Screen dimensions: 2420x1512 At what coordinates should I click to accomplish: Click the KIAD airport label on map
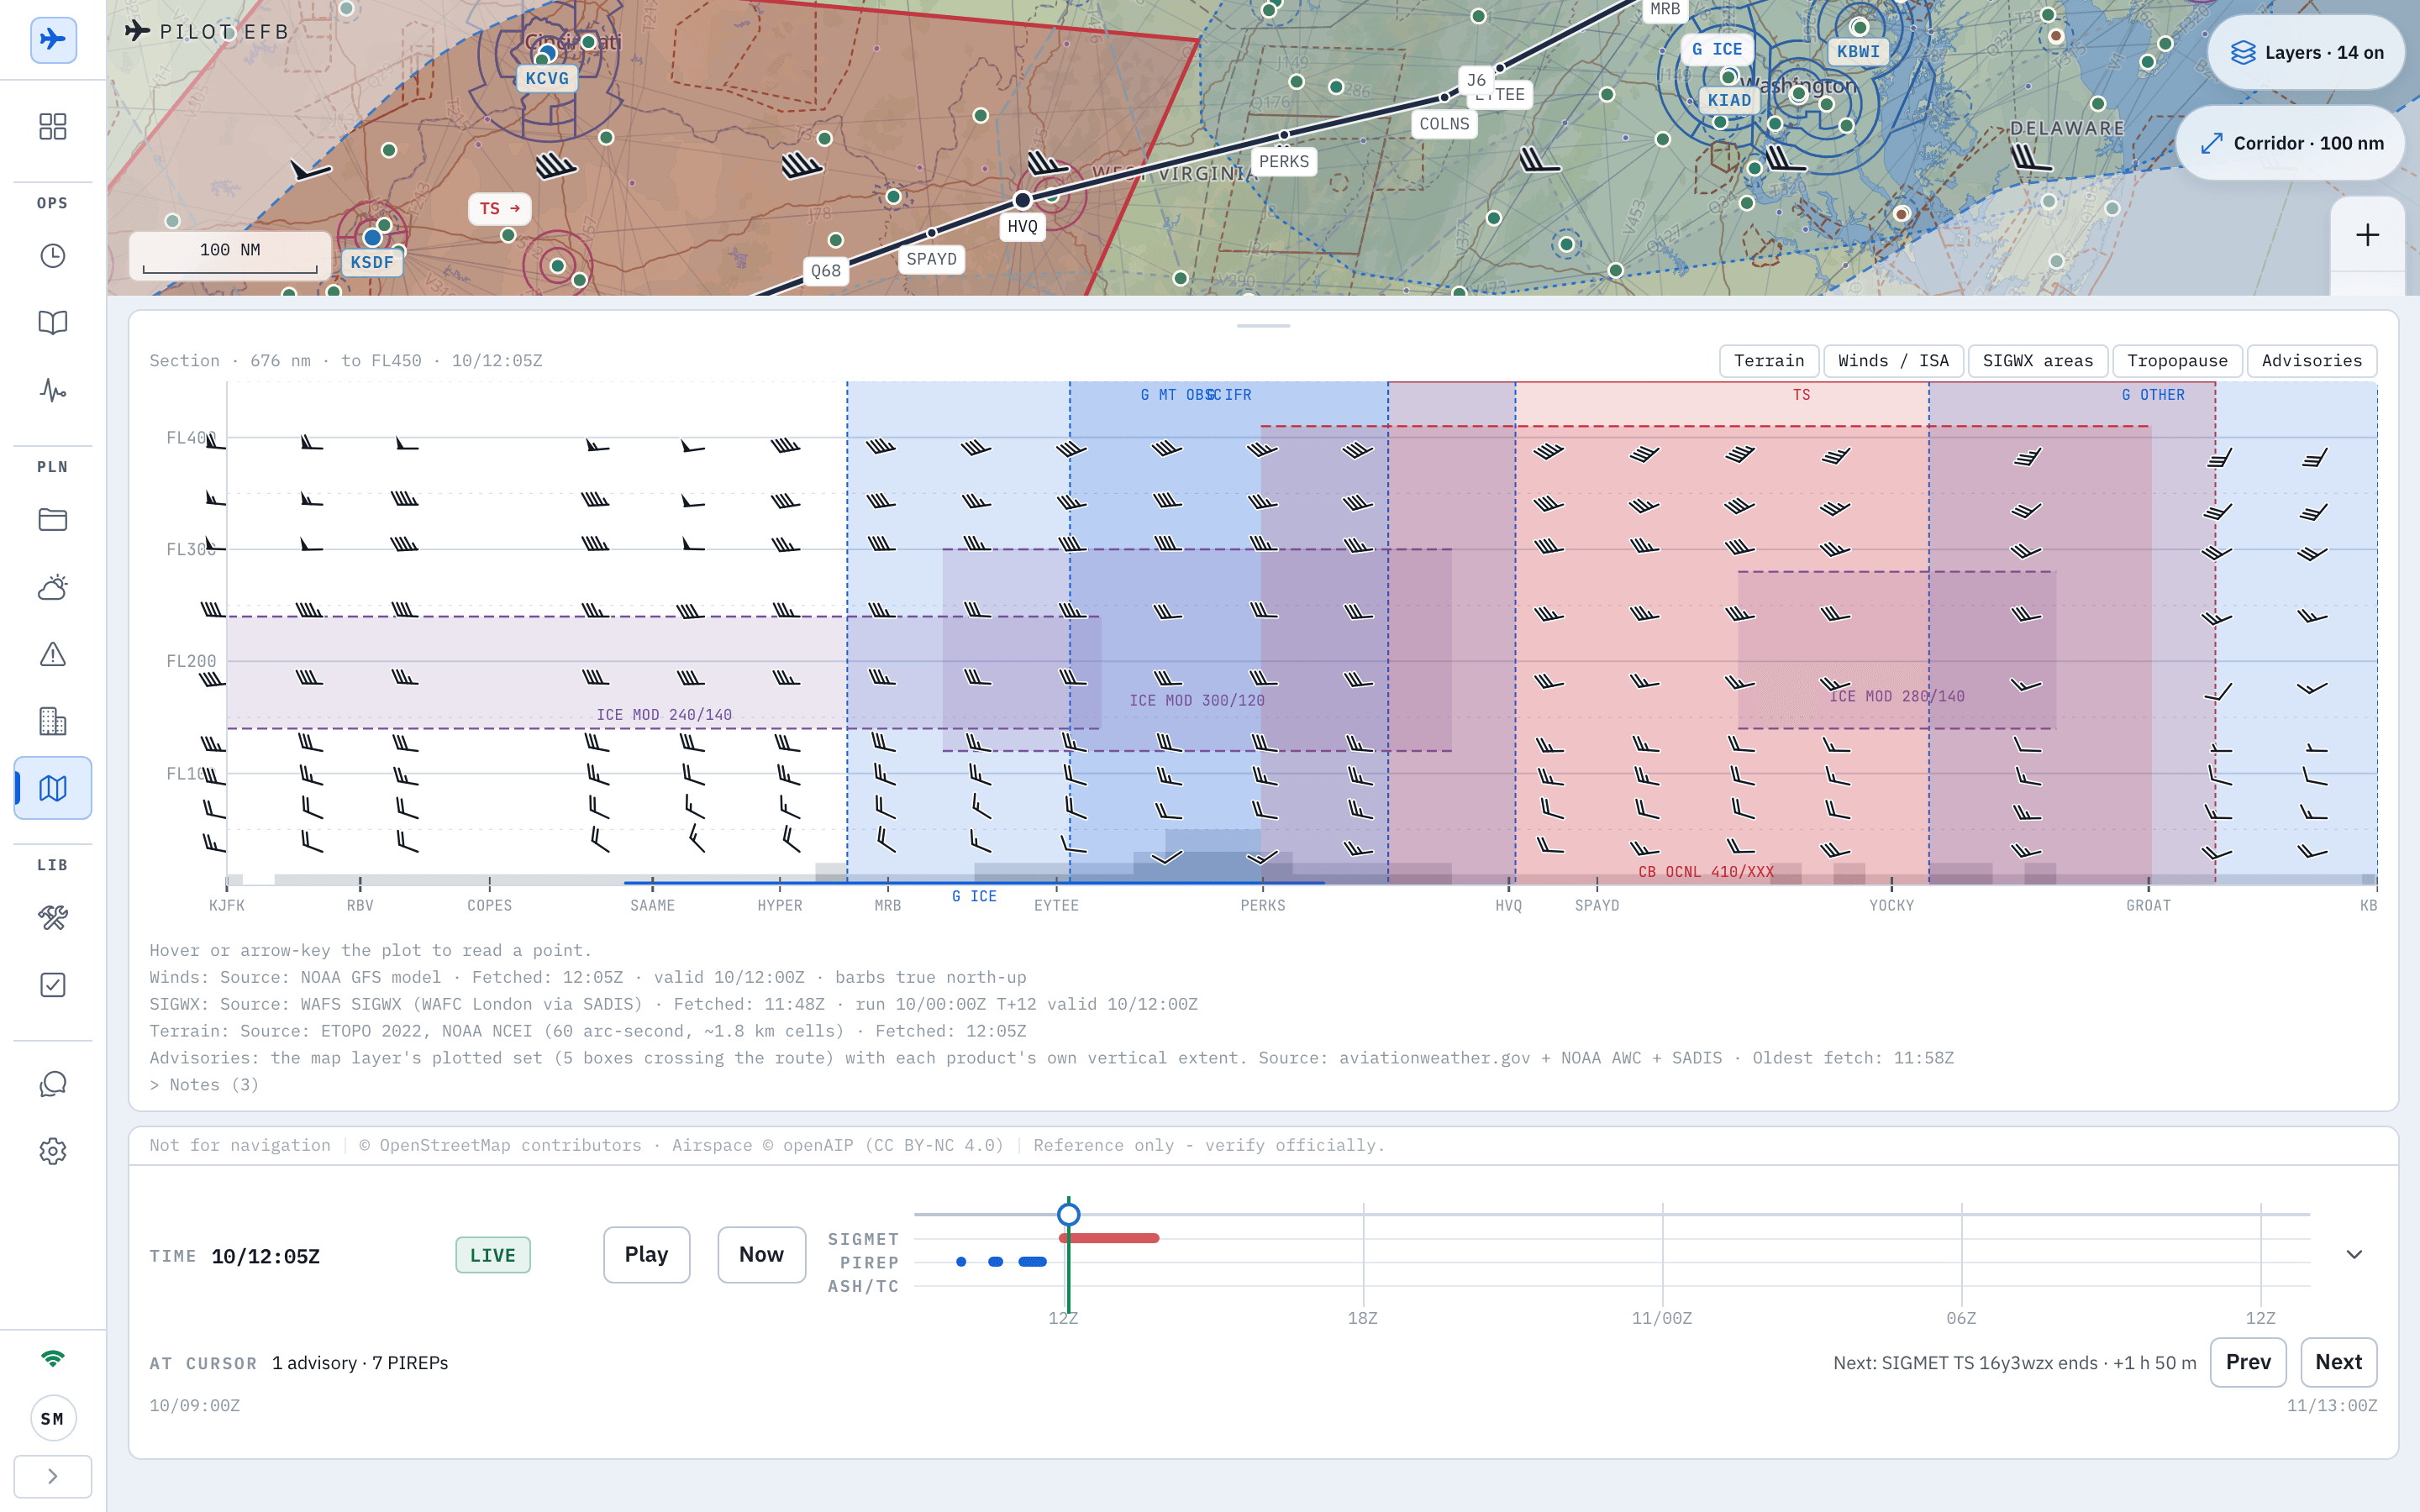1729,100
